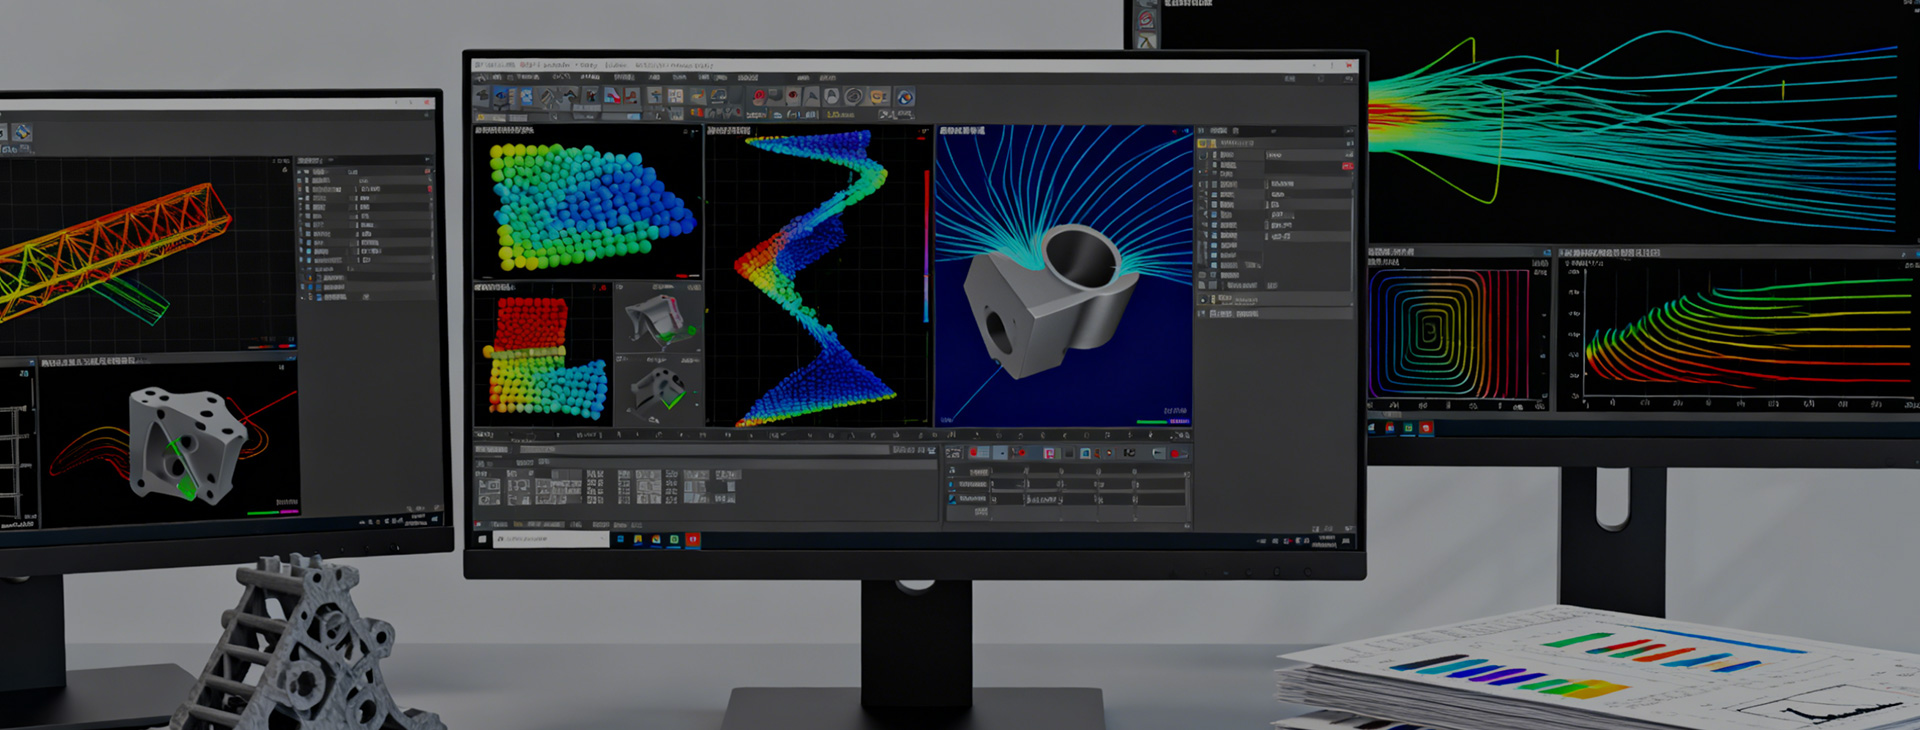Click the Windows Start button on center monitor
This screenshot has height=730, width=1920.
(x=483, y=540)
